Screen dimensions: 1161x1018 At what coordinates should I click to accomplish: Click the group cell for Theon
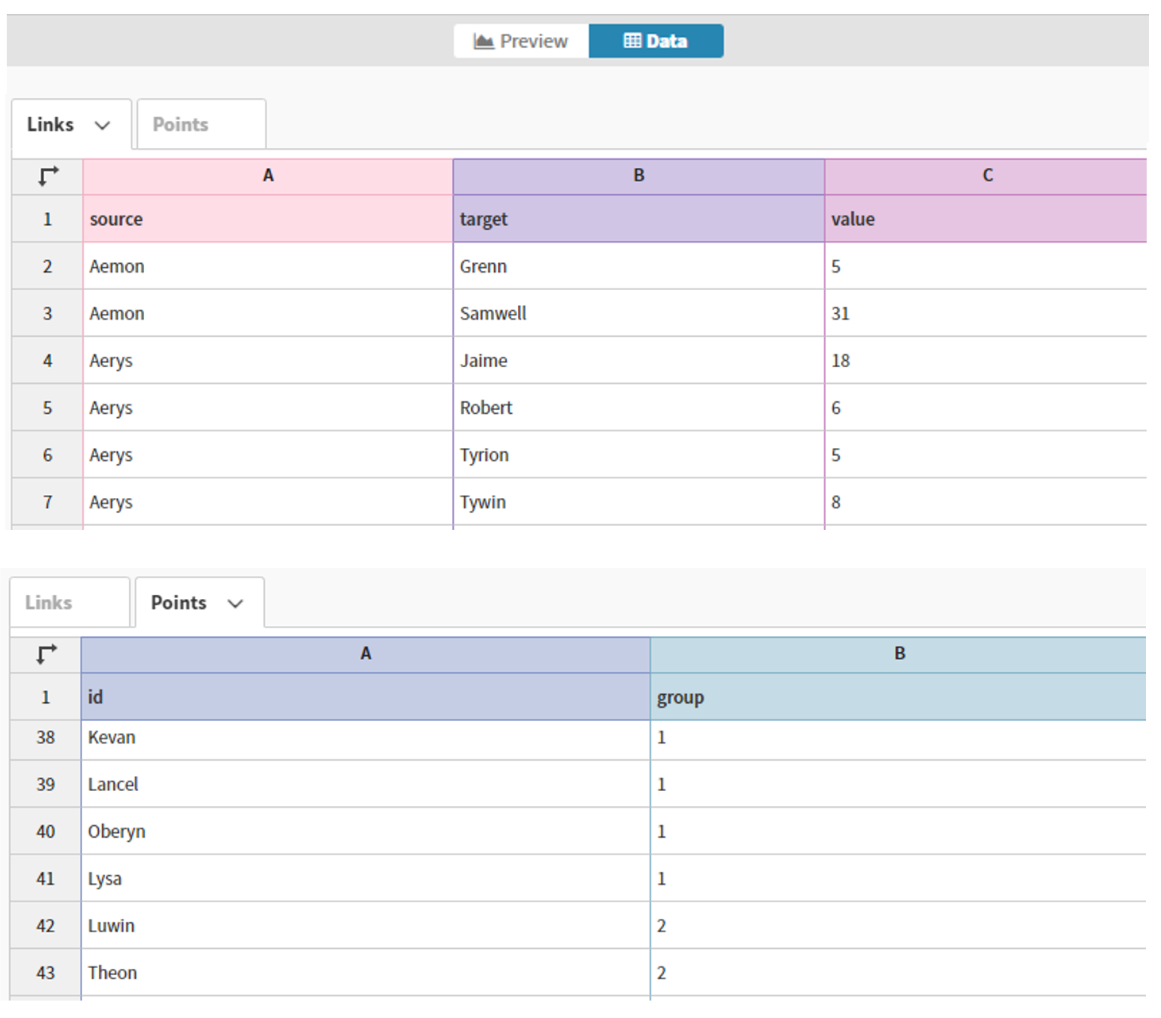898,973
